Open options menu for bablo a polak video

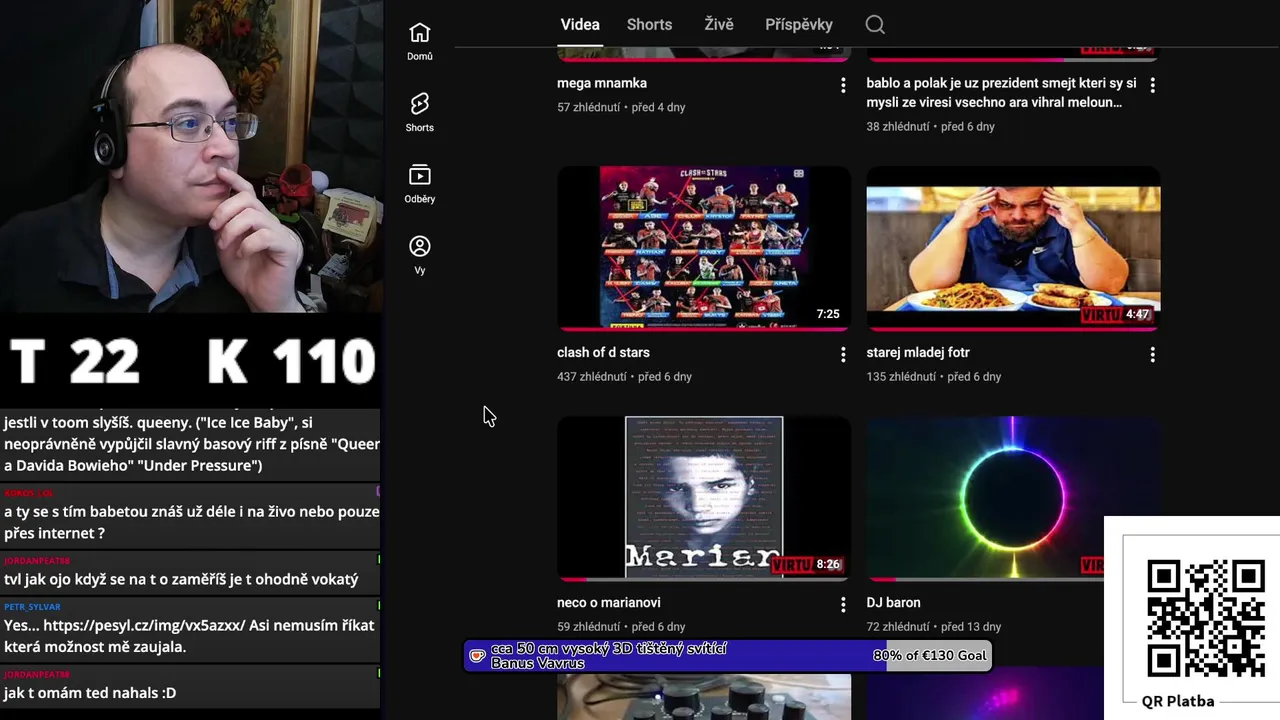pos(1152,86)
